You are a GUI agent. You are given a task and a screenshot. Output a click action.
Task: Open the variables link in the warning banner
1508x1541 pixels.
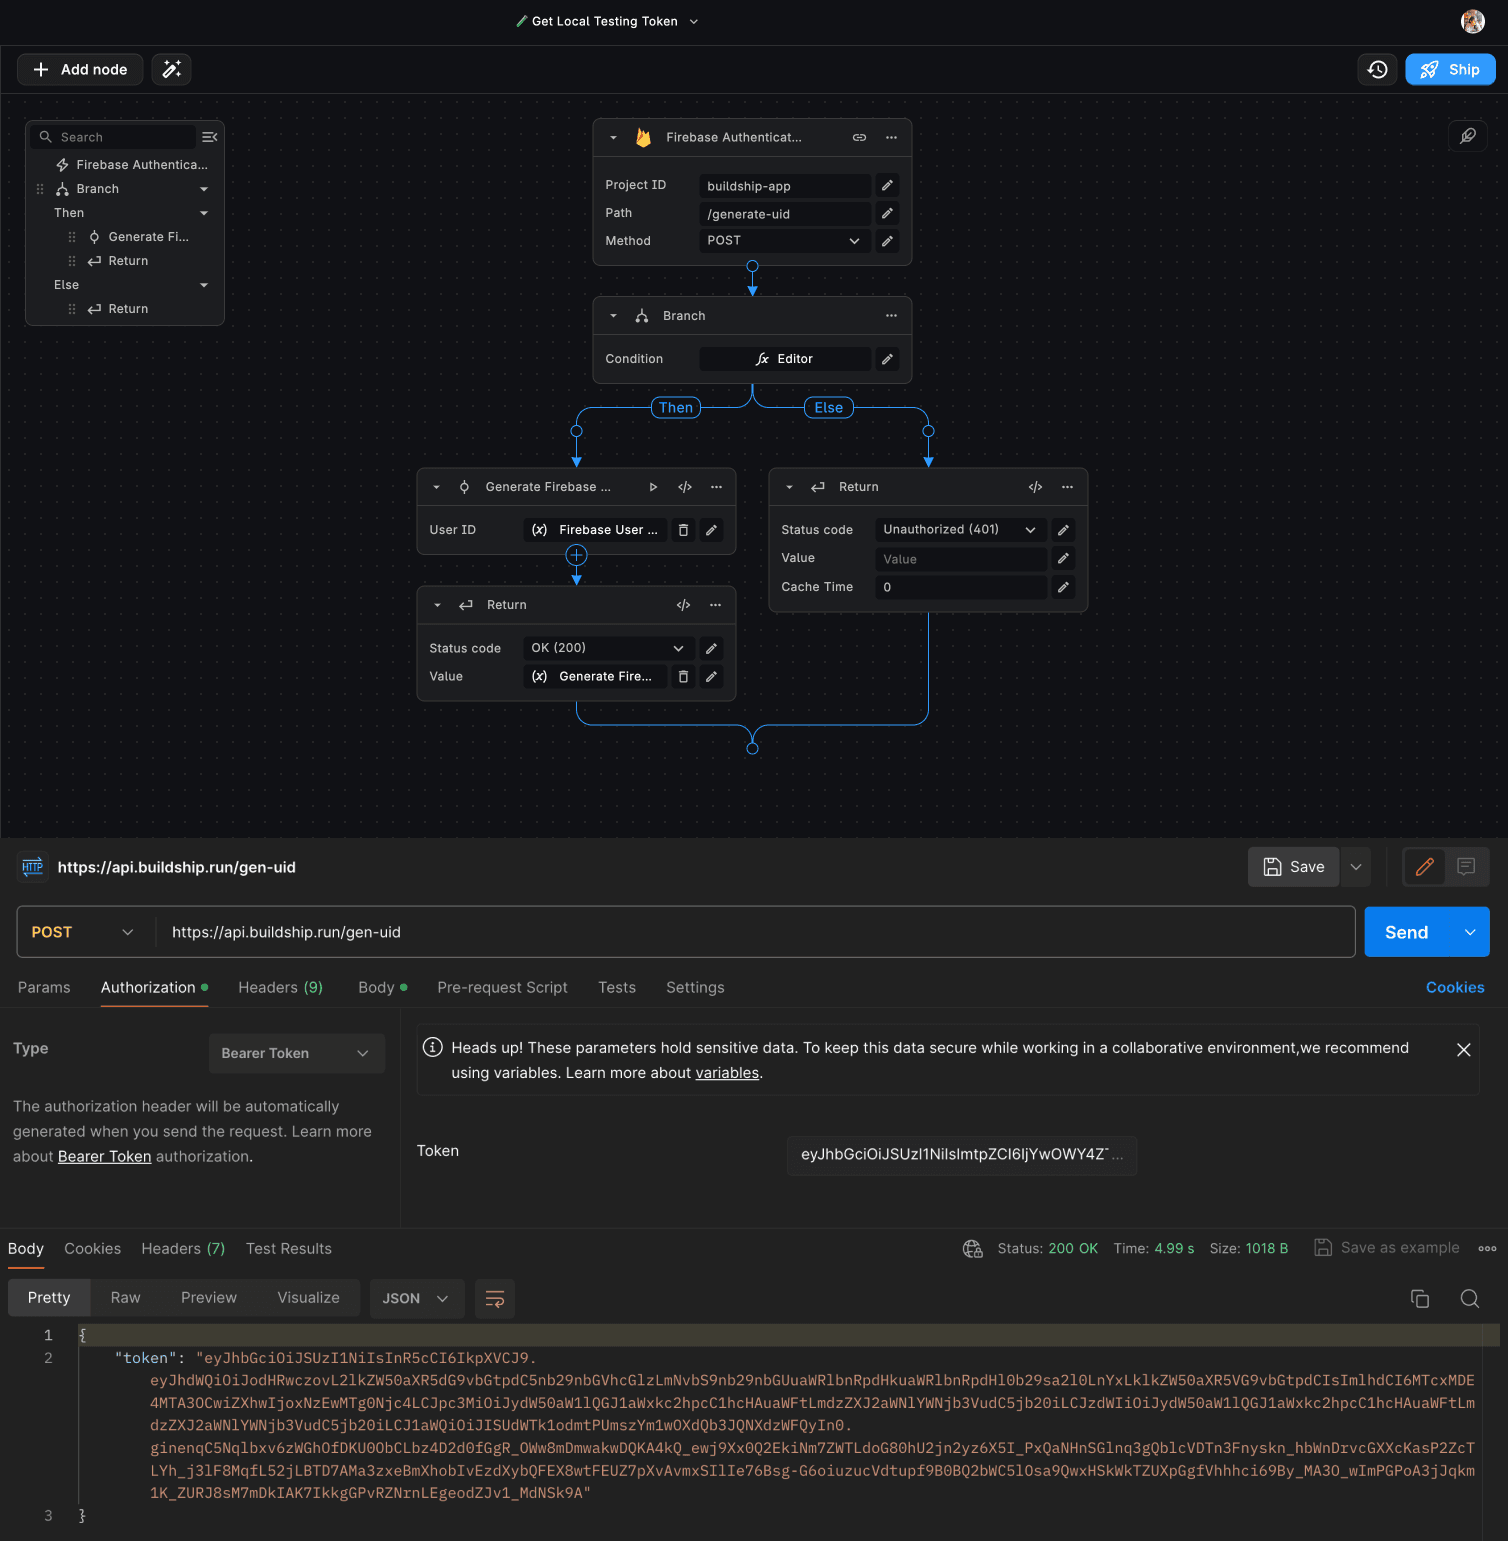pyautogui.click(x=727, y=1073)
